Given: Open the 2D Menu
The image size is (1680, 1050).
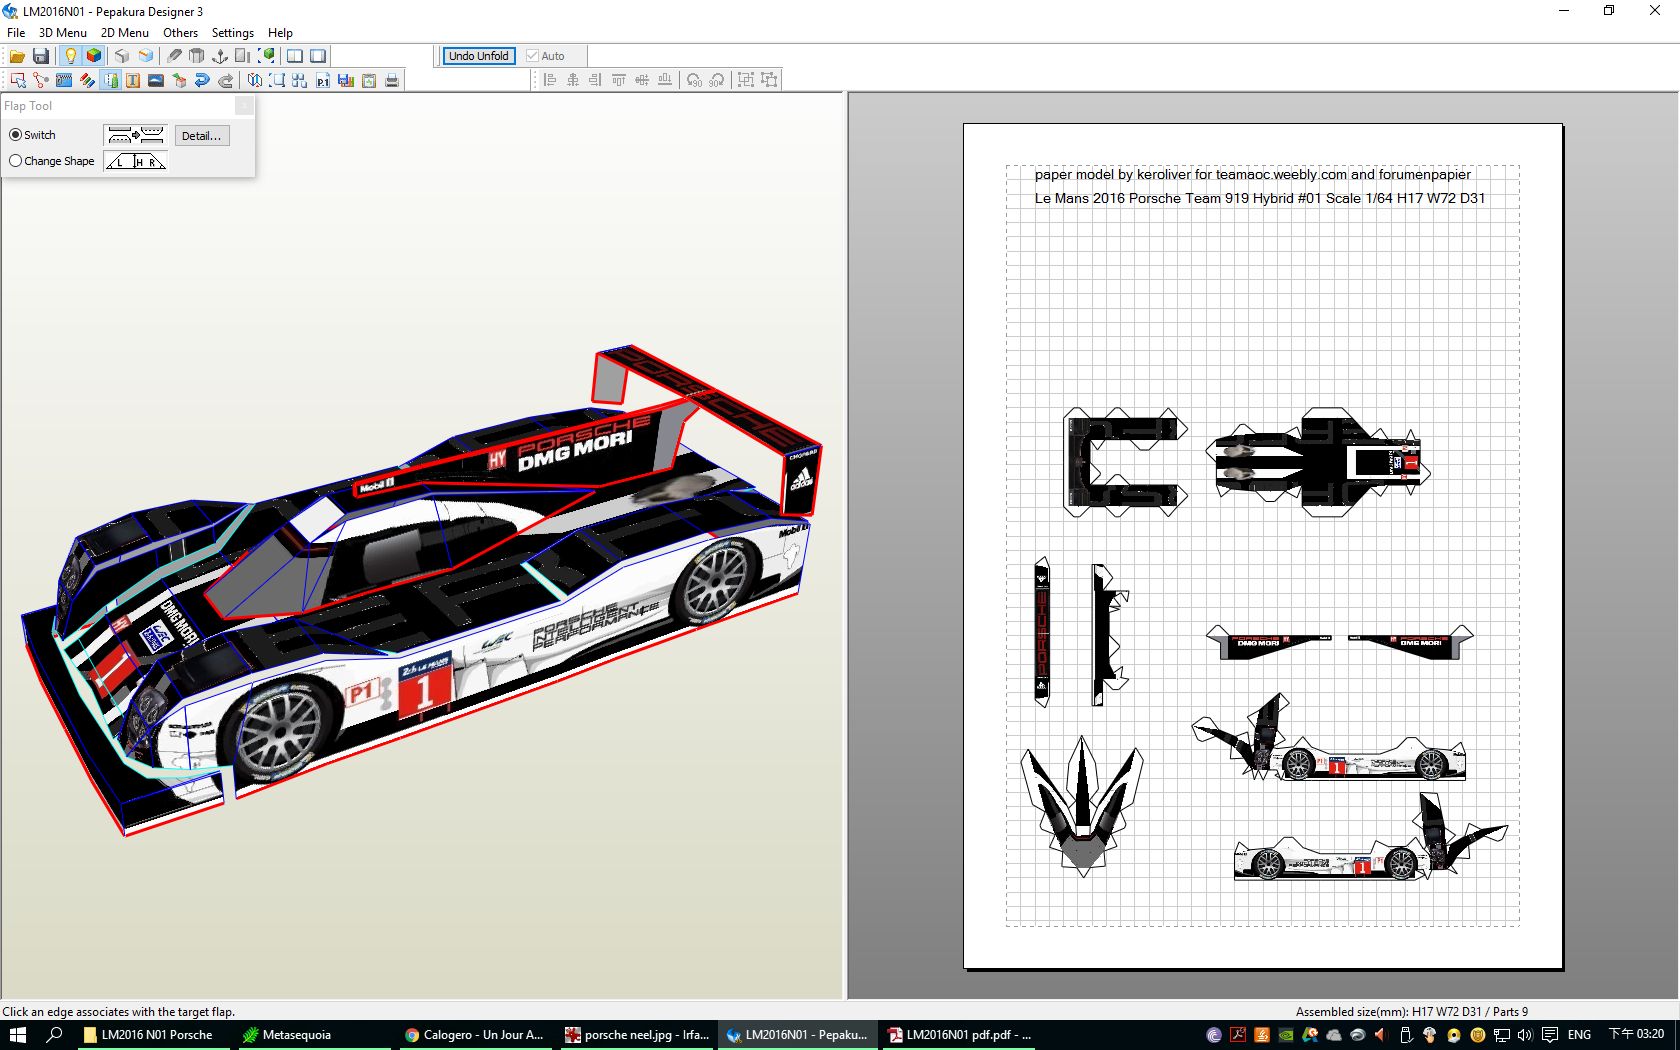Looking at the screenshot, I should (x=124, y=32).
